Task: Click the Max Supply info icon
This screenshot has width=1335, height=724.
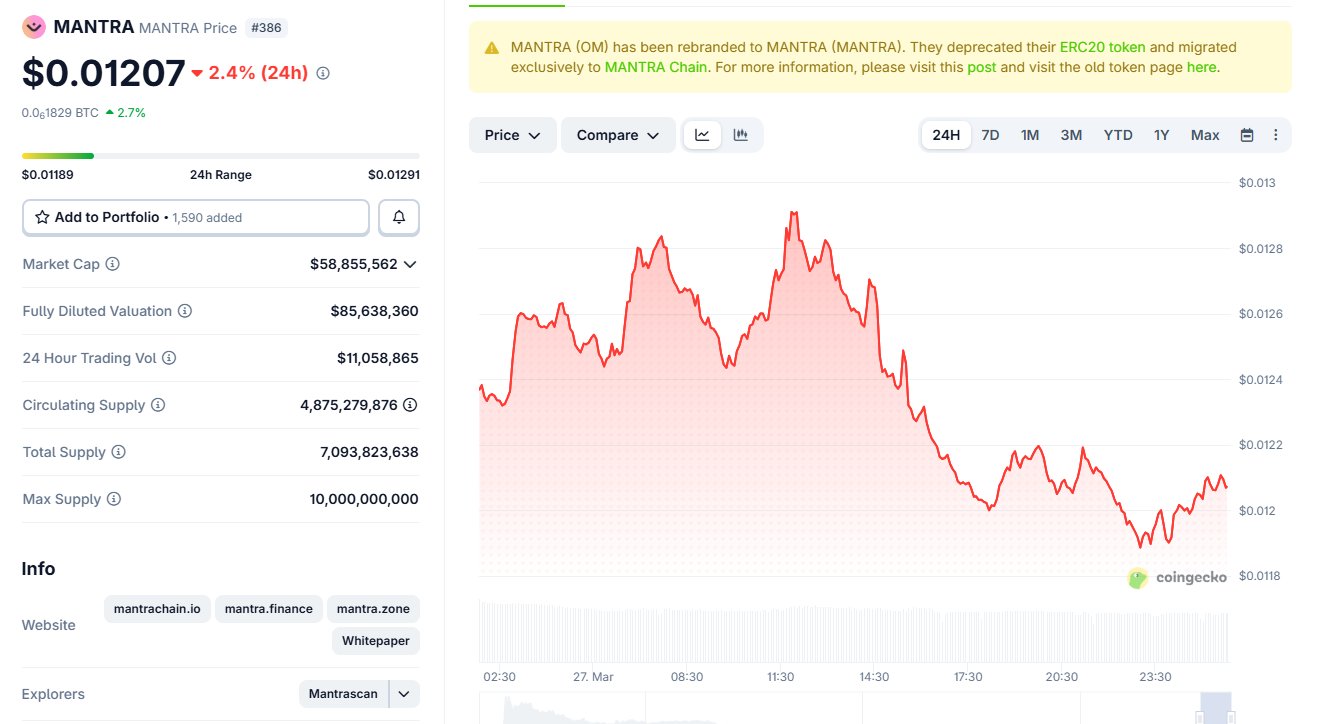Action: [114, 499]
